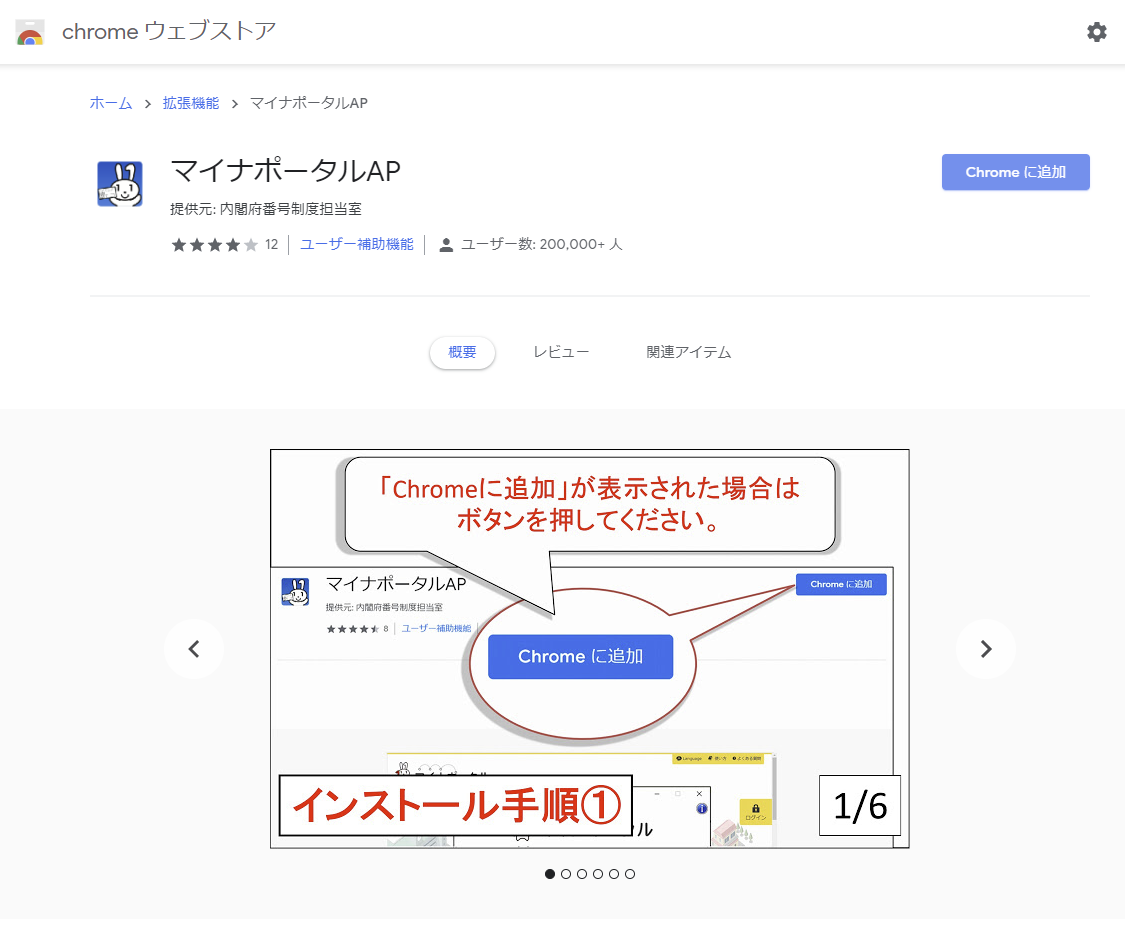The width and height of the screenshot is (1125, 945).
Task: Switch to the レビュー tab
Action: pos(560,352)
